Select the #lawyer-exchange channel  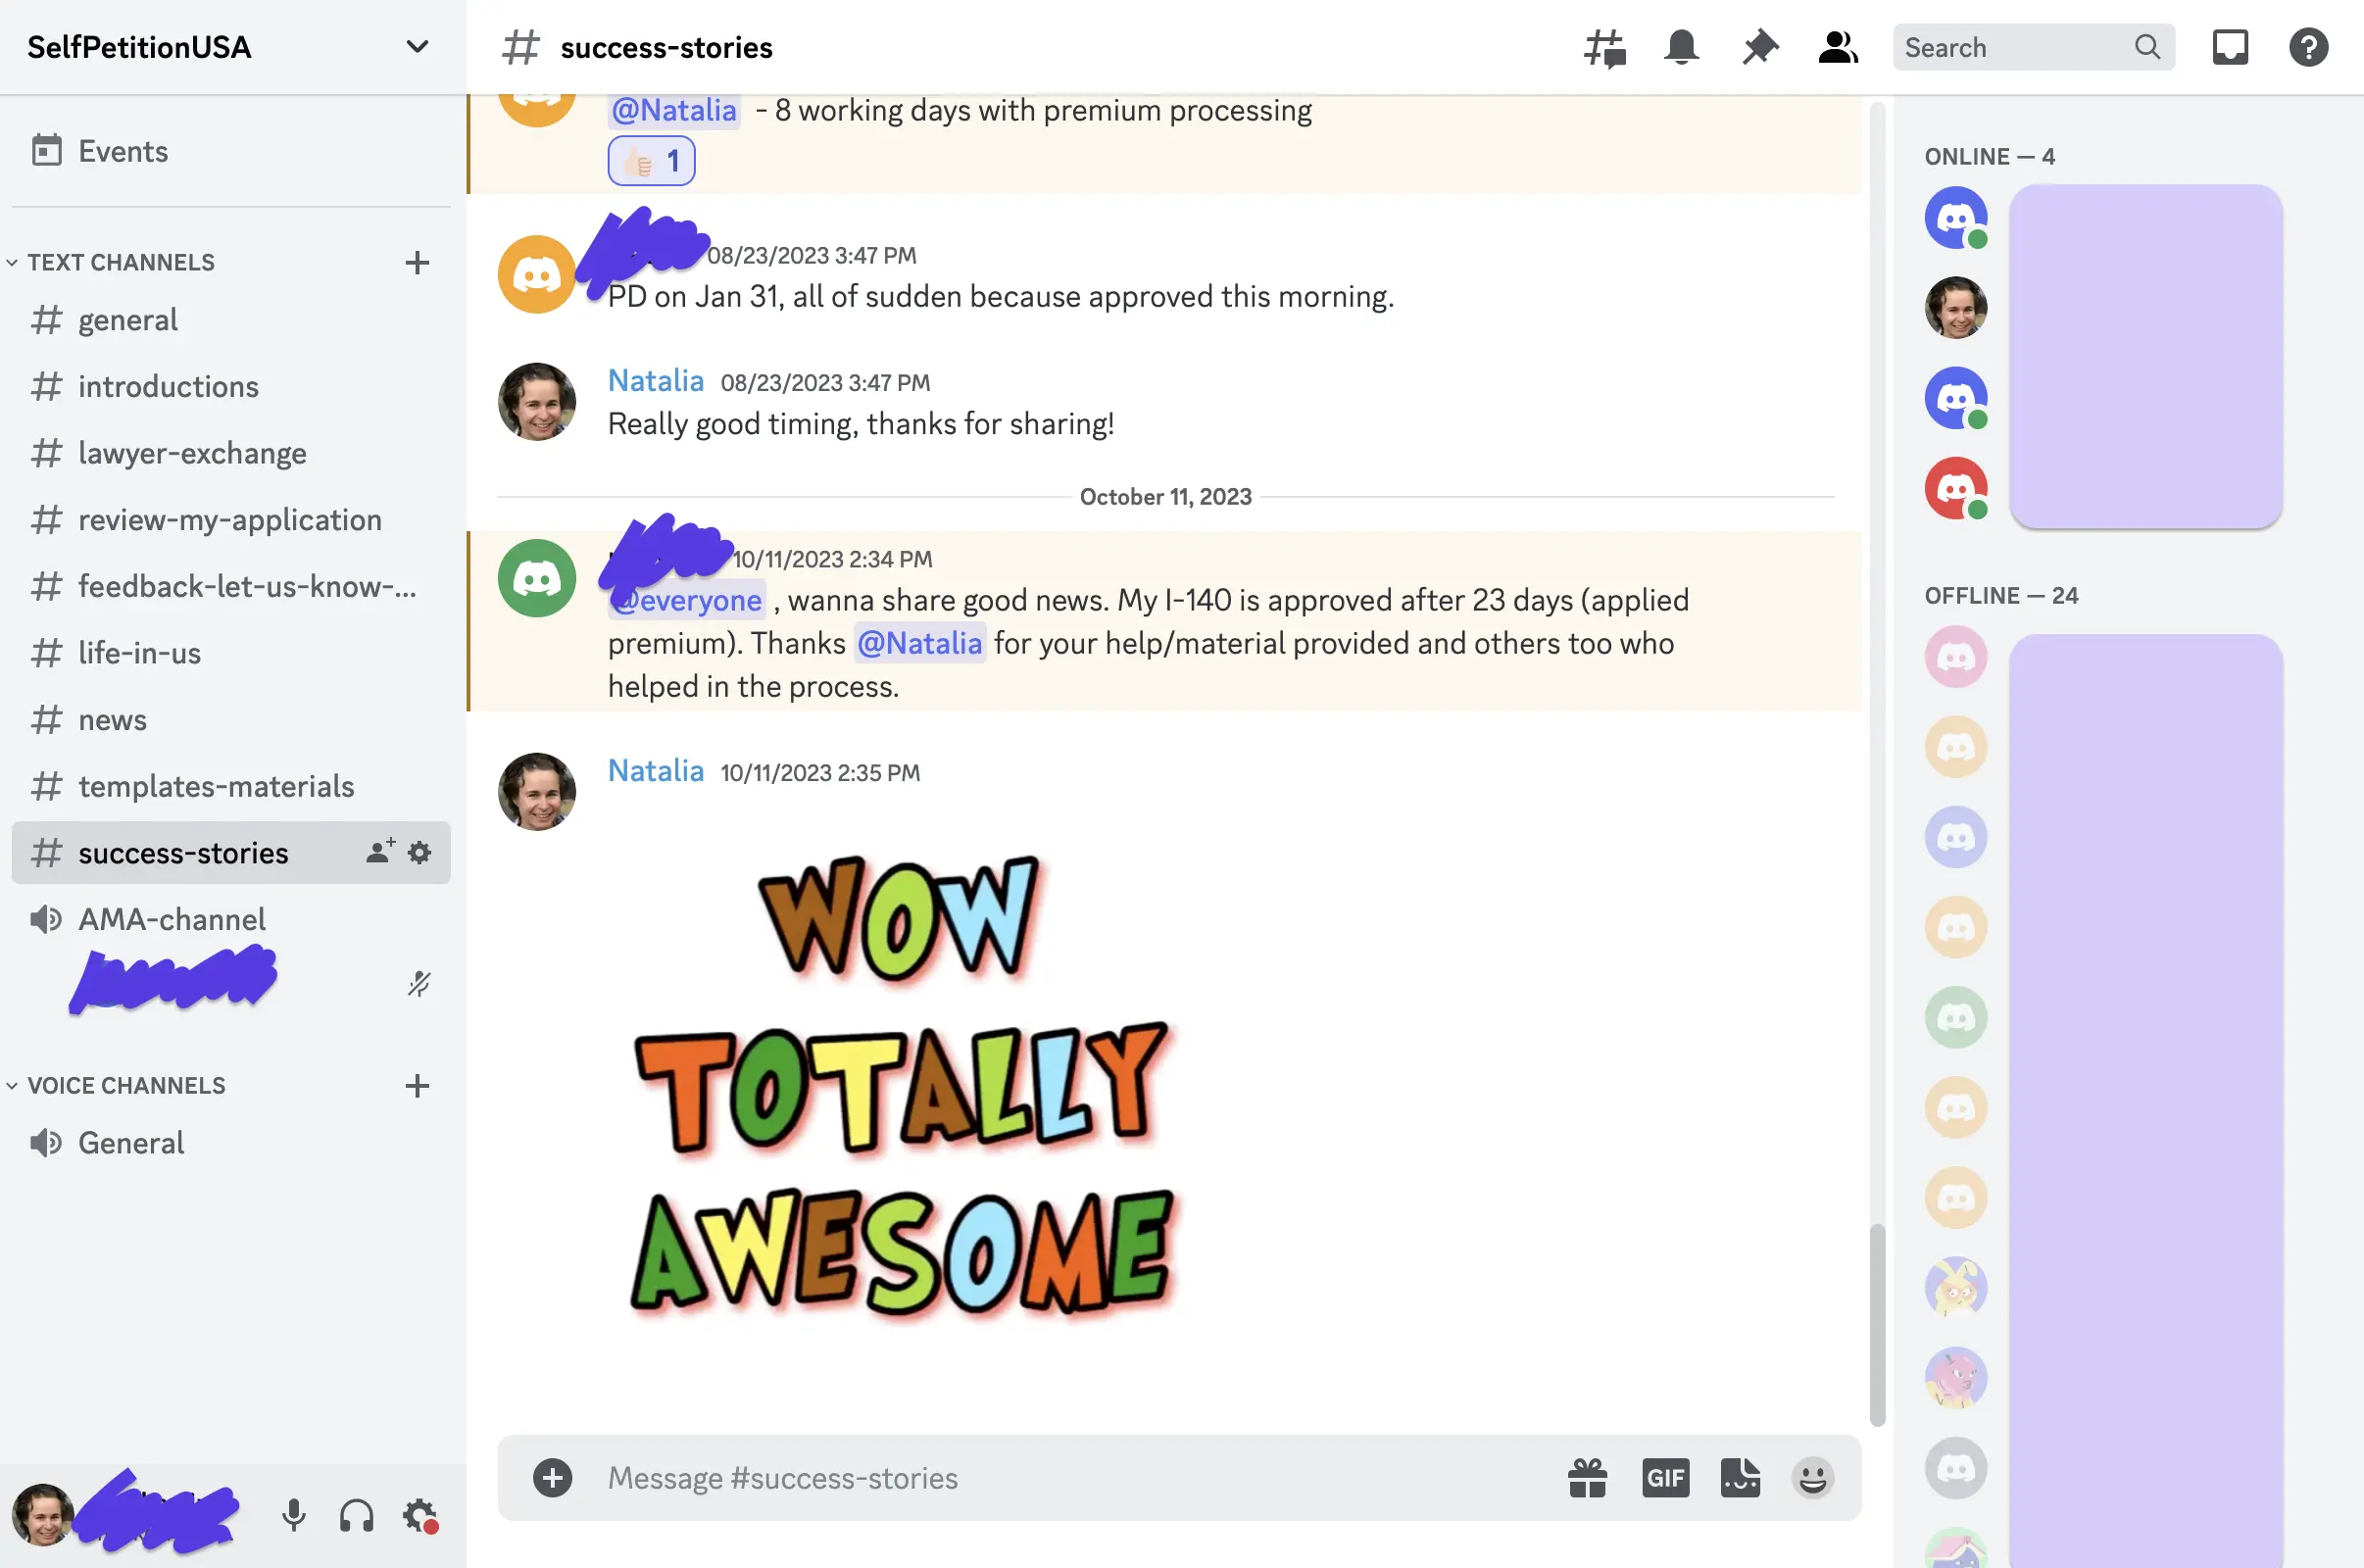tap(191, 453)
